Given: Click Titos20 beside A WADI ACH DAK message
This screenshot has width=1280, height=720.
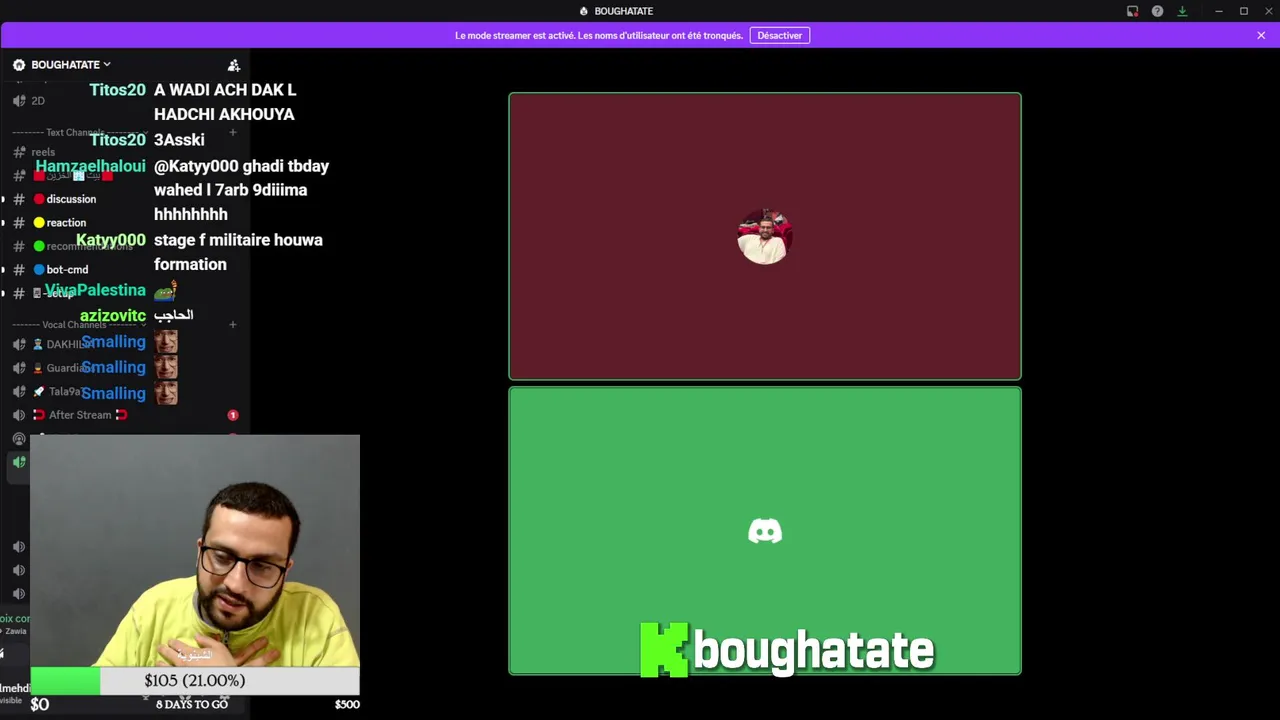Looking at the screenshot, I should coord(118,90).
